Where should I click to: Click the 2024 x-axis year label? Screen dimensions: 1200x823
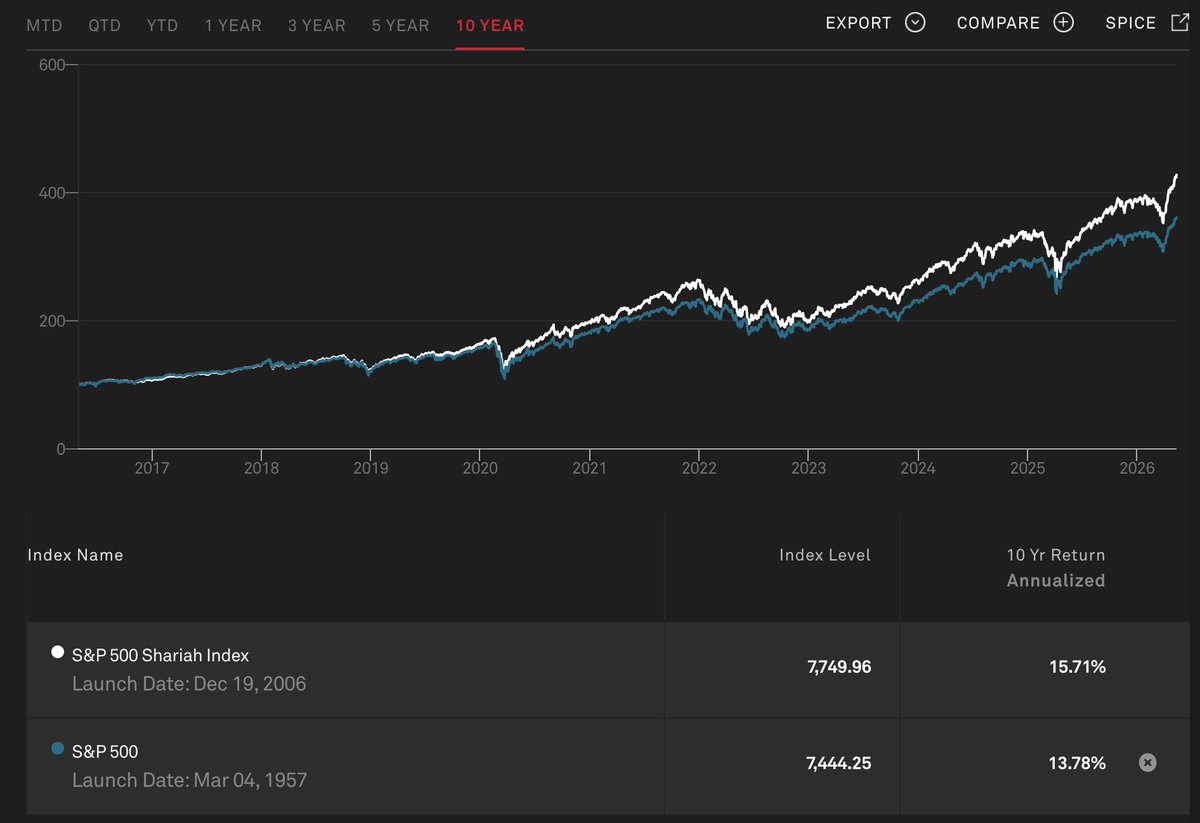(918, 468)
